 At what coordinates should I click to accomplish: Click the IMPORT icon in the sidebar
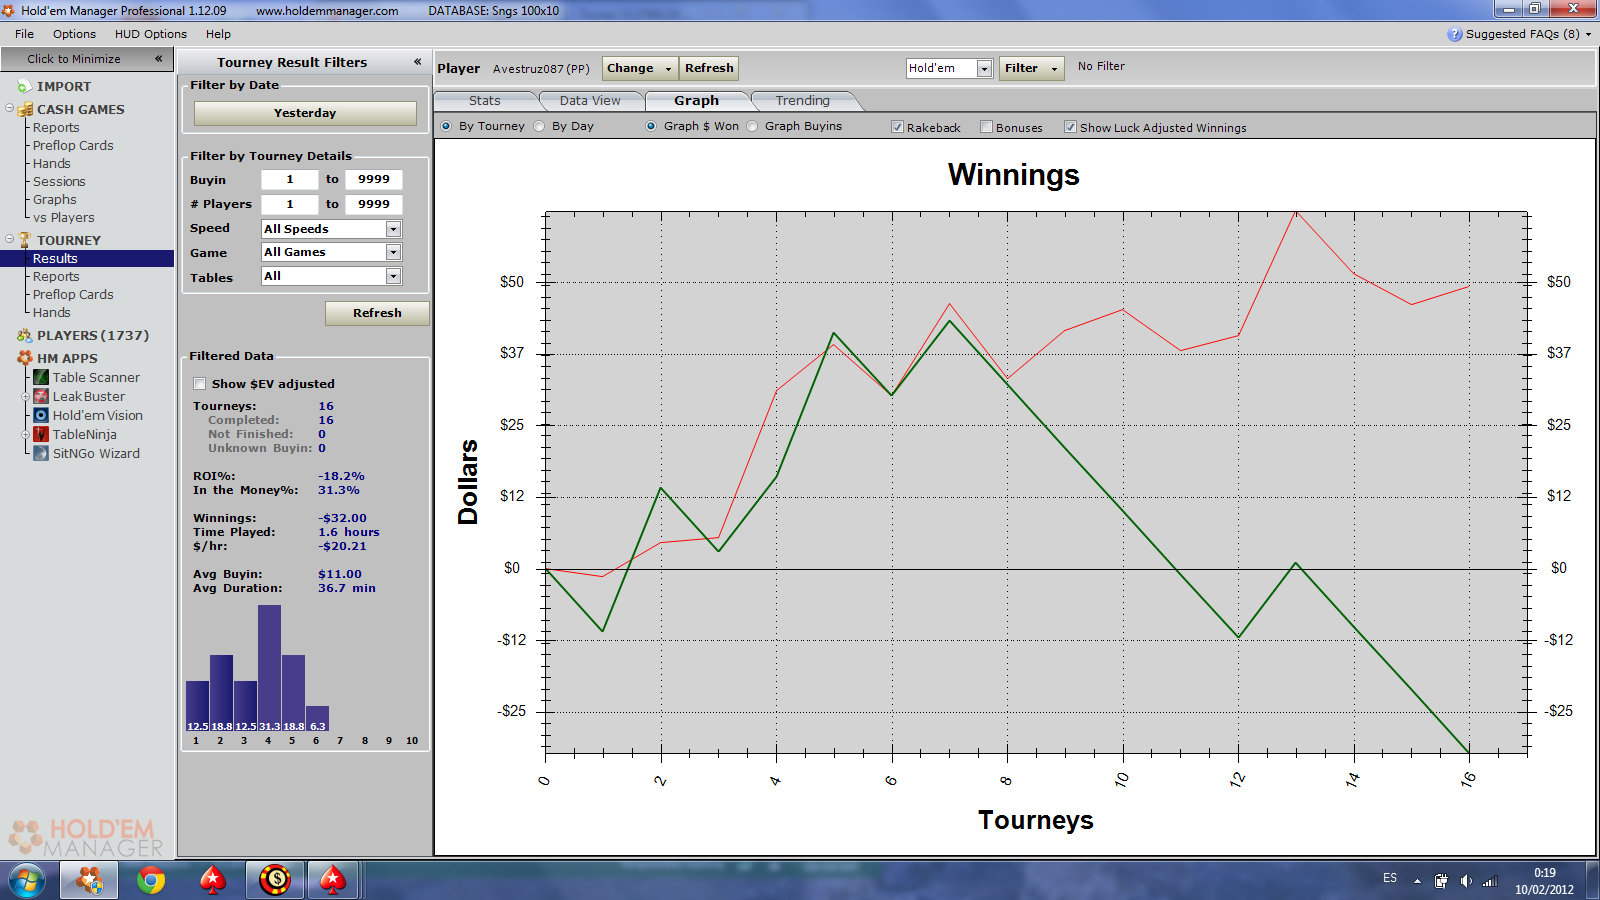pyautogui.click(x=24, y=87)
